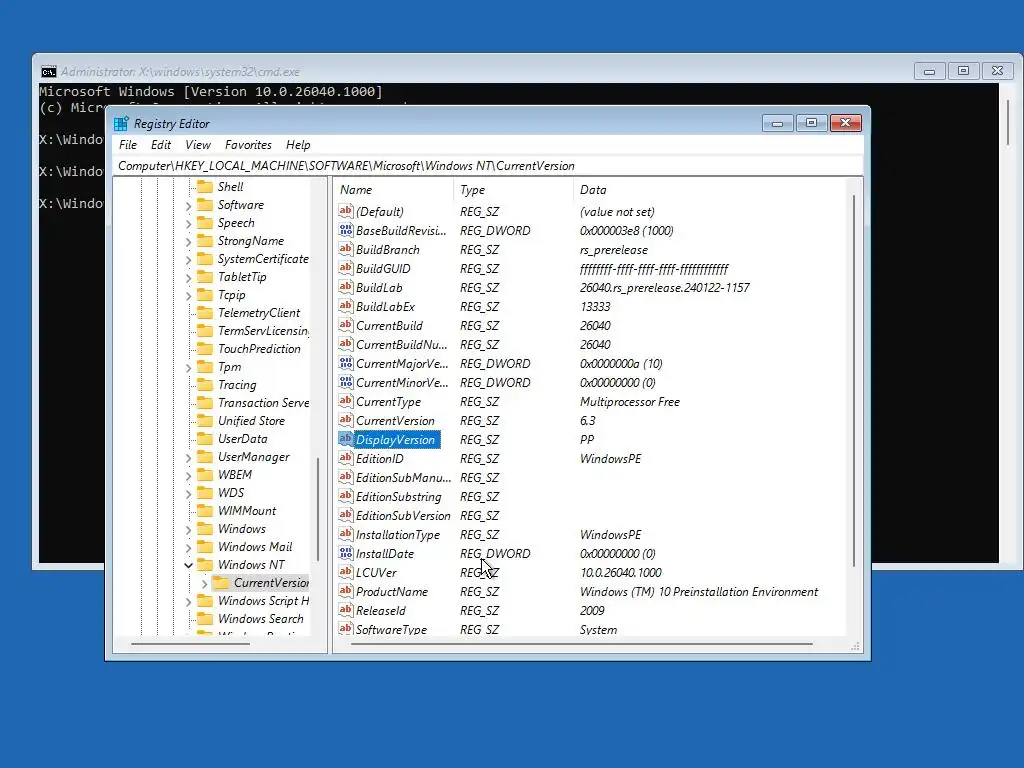
Task: Click the ReleaseId value icon
Action: pyautogui.click(x=345, y=610)
